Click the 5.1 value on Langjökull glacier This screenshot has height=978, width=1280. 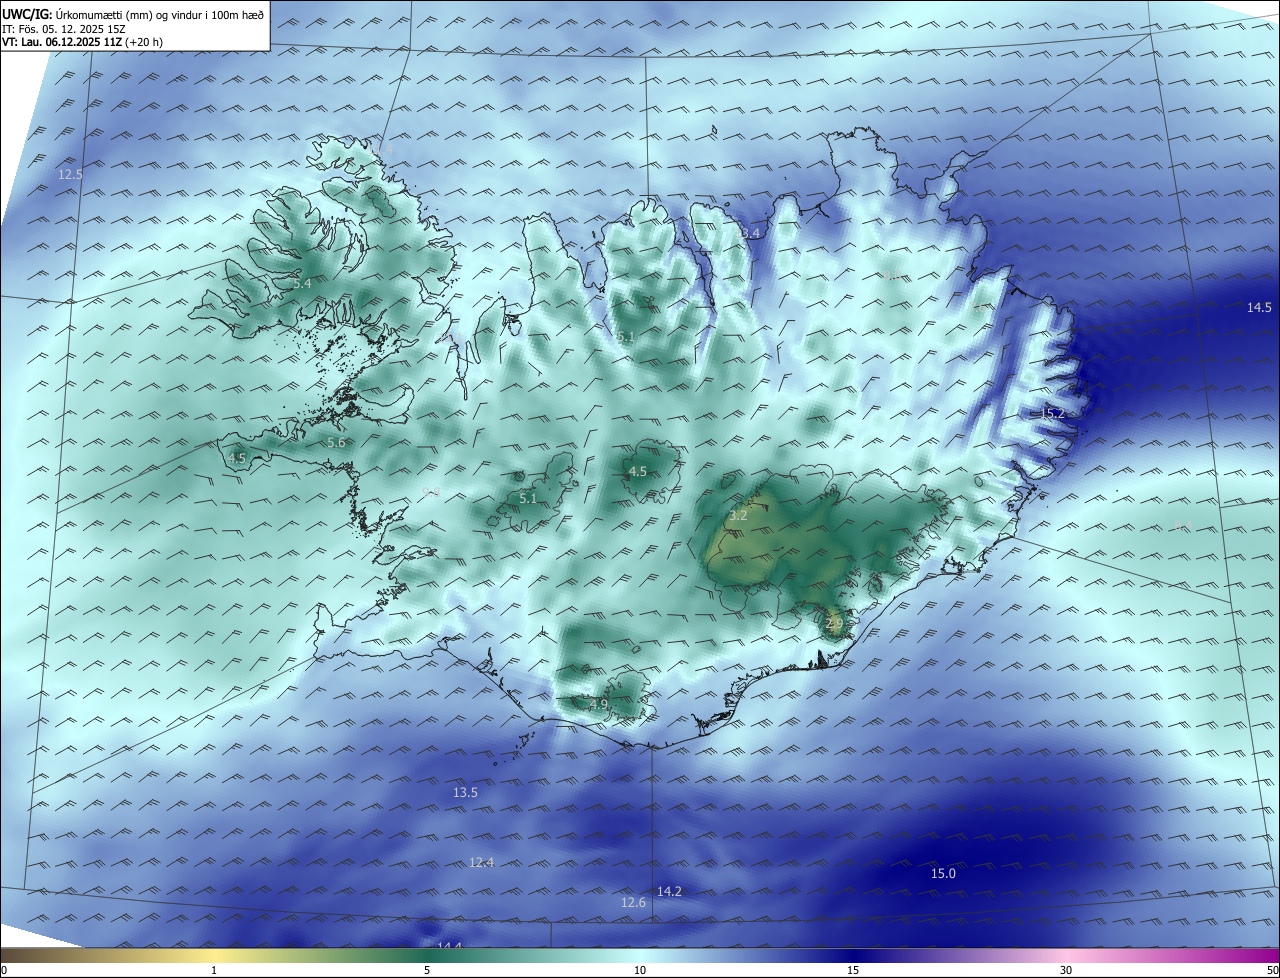(528, 498)
